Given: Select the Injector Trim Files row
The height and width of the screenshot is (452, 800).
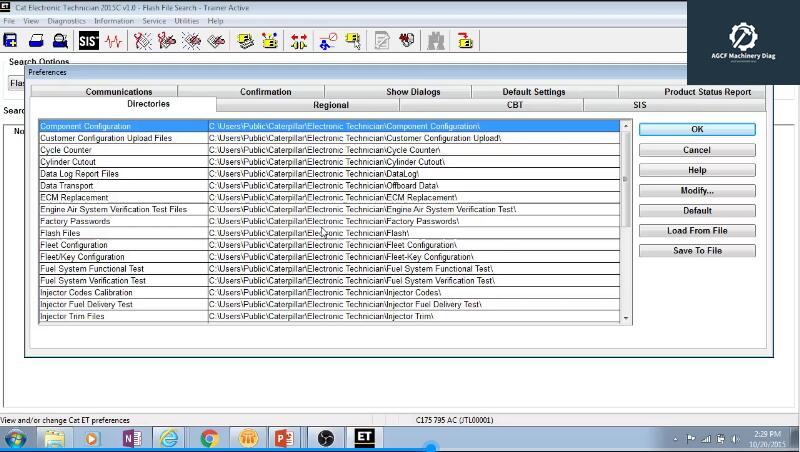Looking at the screenshot, I should click(330, 316).
